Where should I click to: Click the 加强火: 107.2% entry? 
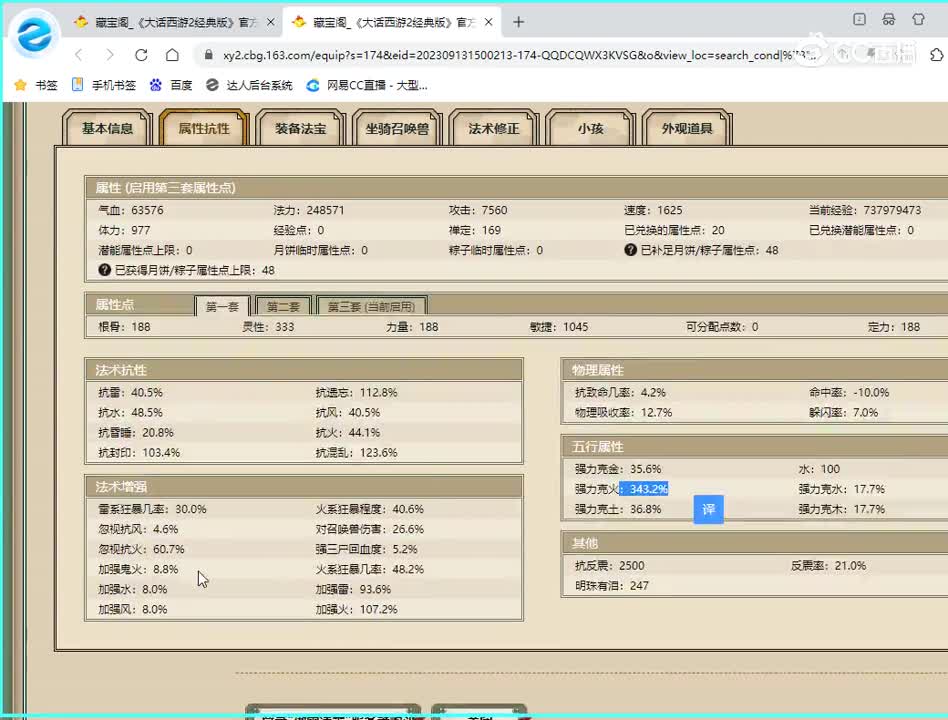pos(357,609)
